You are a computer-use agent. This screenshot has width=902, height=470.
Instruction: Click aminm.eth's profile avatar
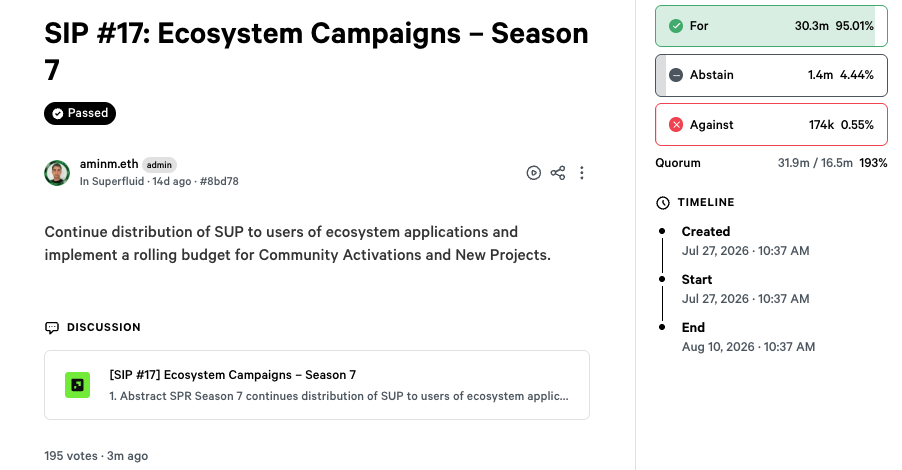tap(57, 173)
